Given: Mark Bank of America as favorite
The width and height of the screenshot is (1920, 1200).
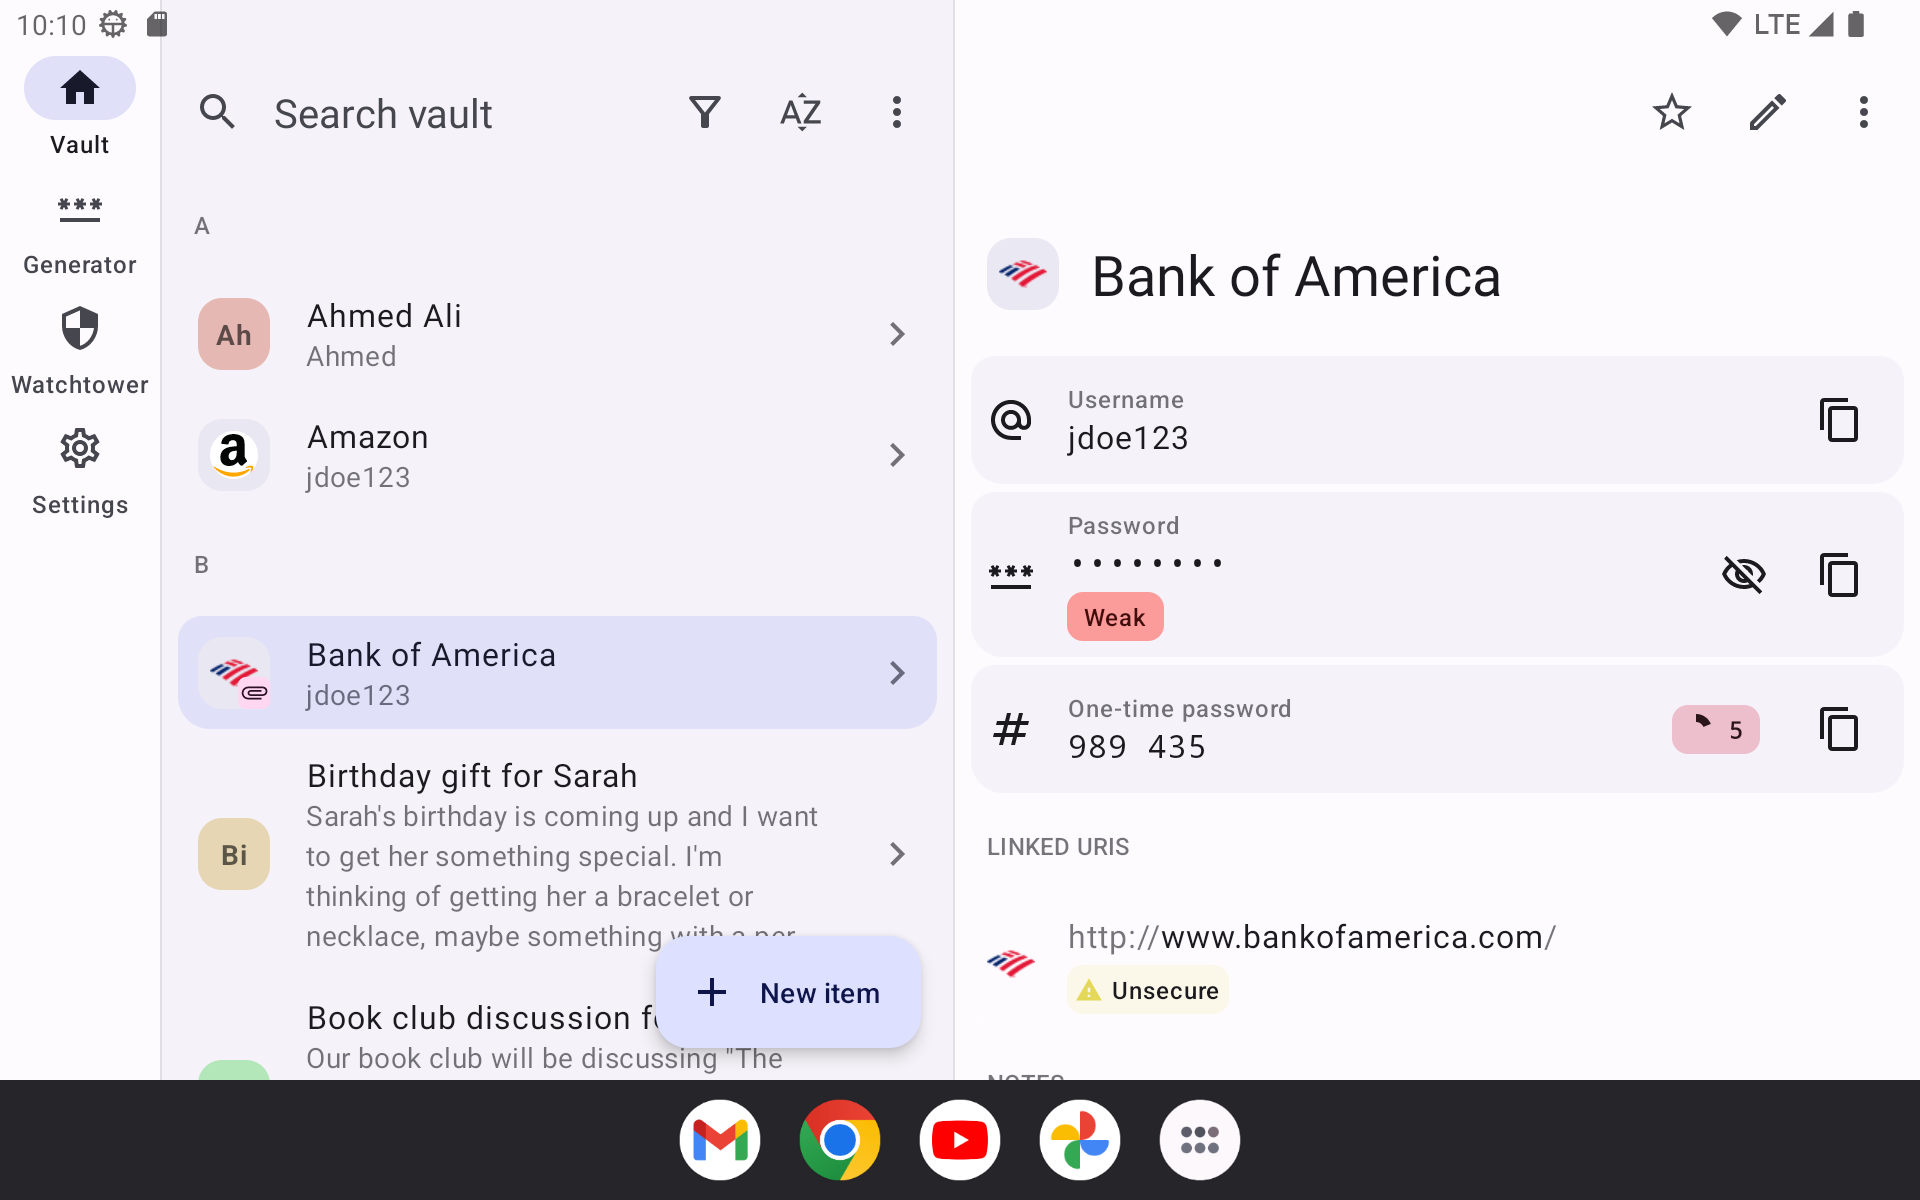Looking at the screenshot, I should (1671, 113).
